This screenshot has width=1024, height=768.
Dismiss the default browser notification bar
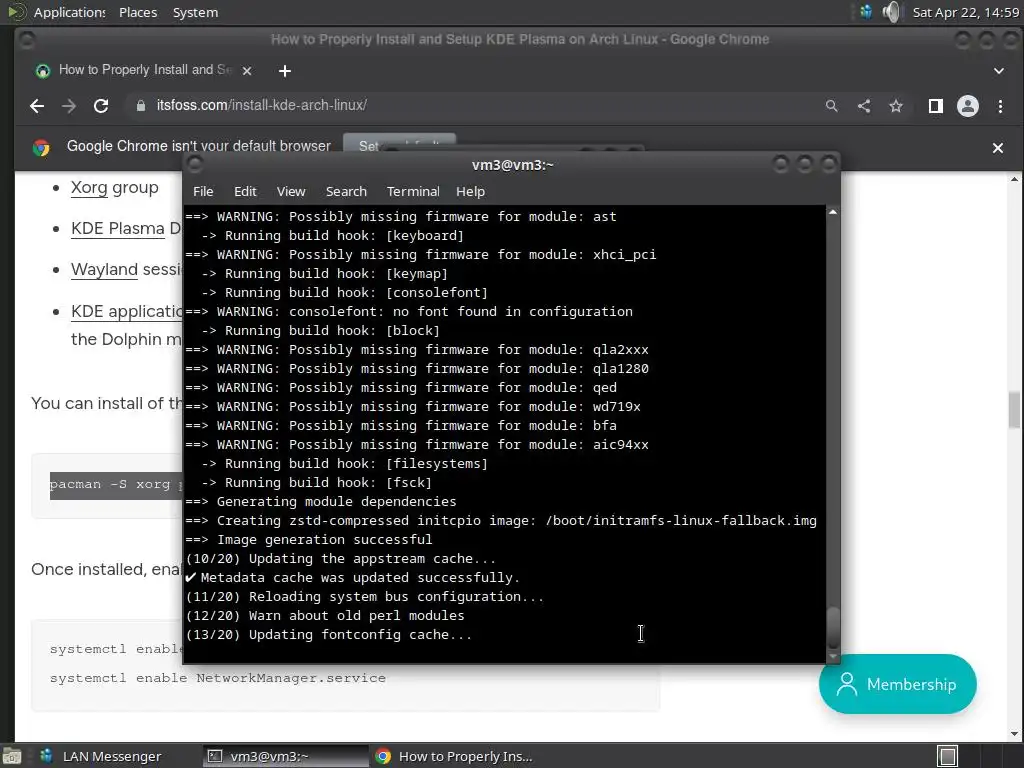coord(998,148)
